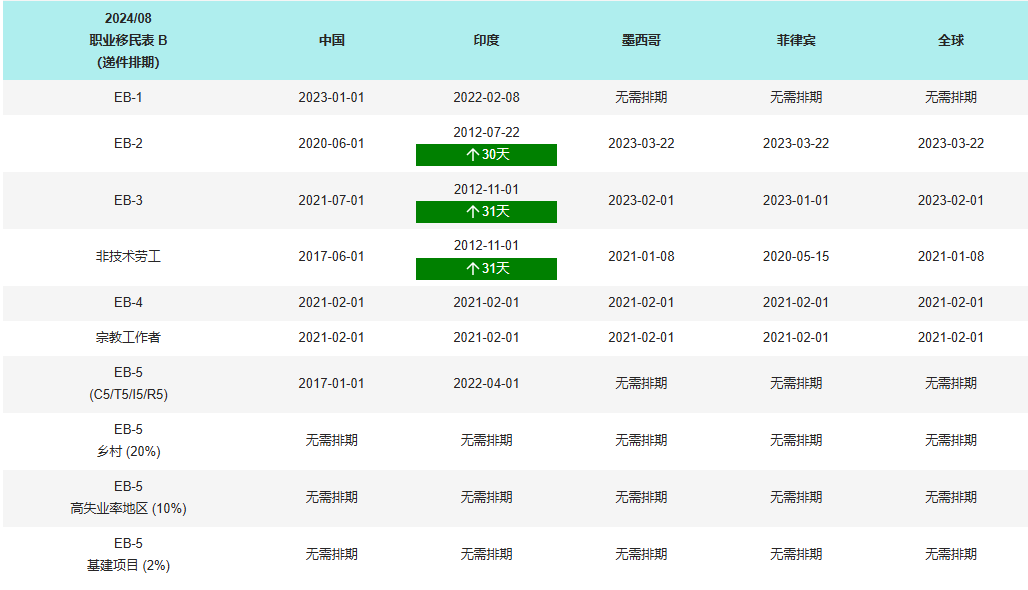Select the EB-5 (C5/T5/I5/R5) row label
This screenshot has height=590, width=1028.
click(128, 383)
